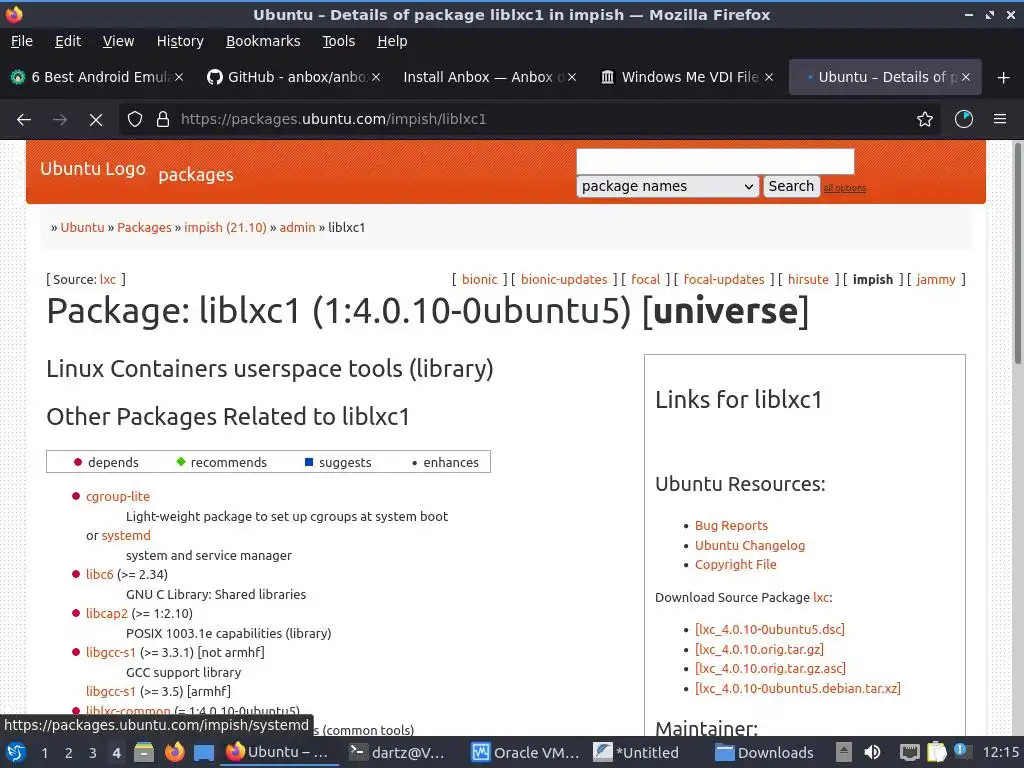Switch to bionic release version
1024x768 pixels.
tap(479, 280)
